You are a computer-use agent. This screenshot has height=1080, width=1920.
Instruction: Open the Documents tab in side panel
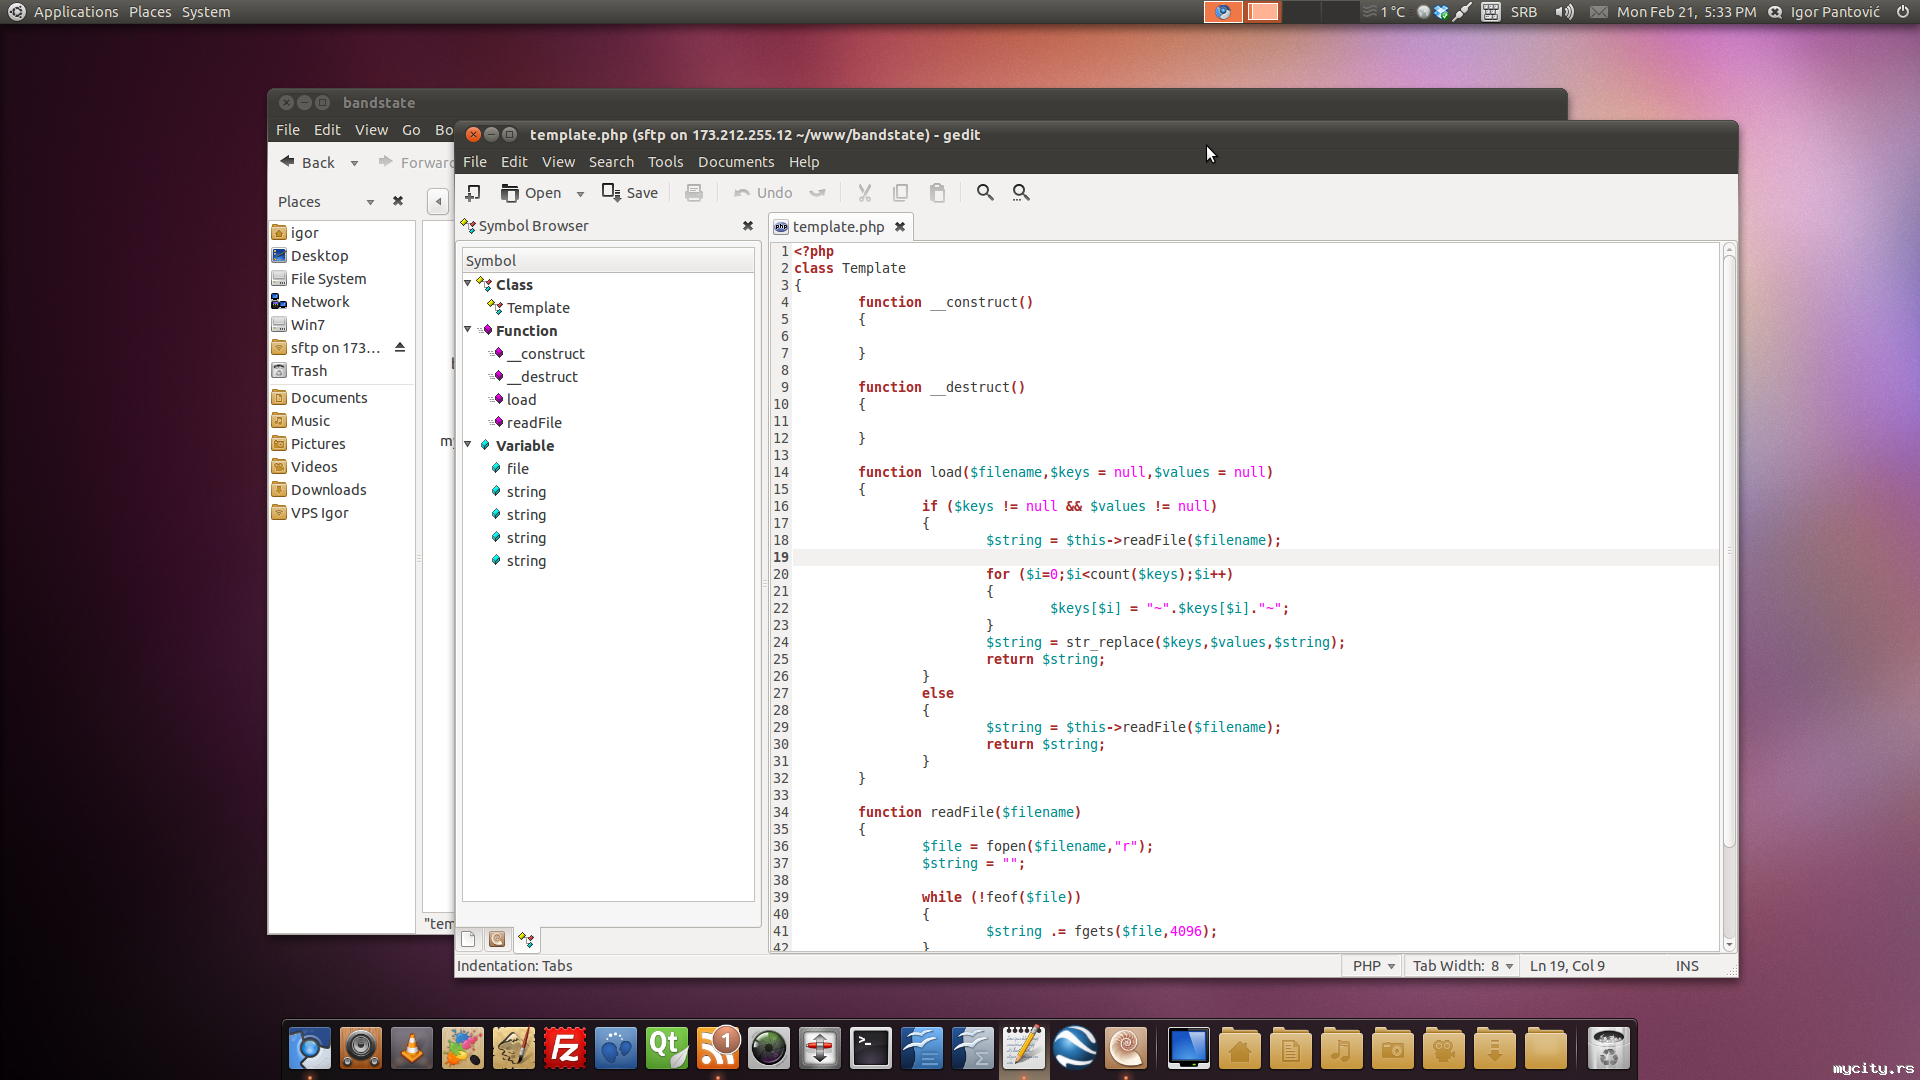click(x=468, y=940)
